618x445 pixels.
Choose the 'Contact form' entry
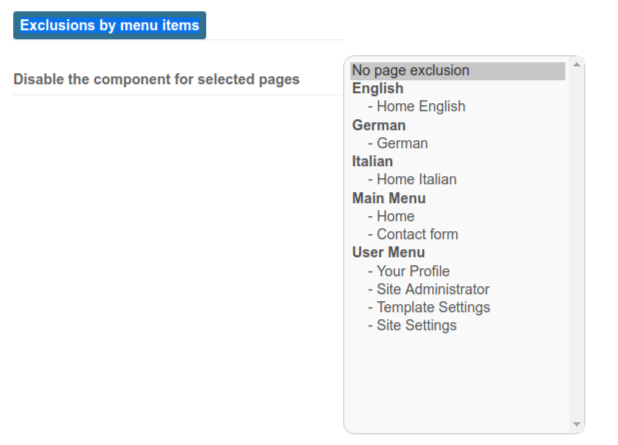(x=457, y=235)
